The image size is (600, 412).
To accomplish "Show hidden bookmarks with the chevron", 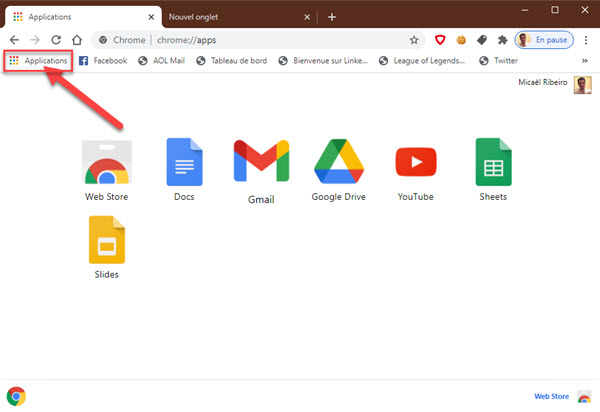I will [585, 60].
